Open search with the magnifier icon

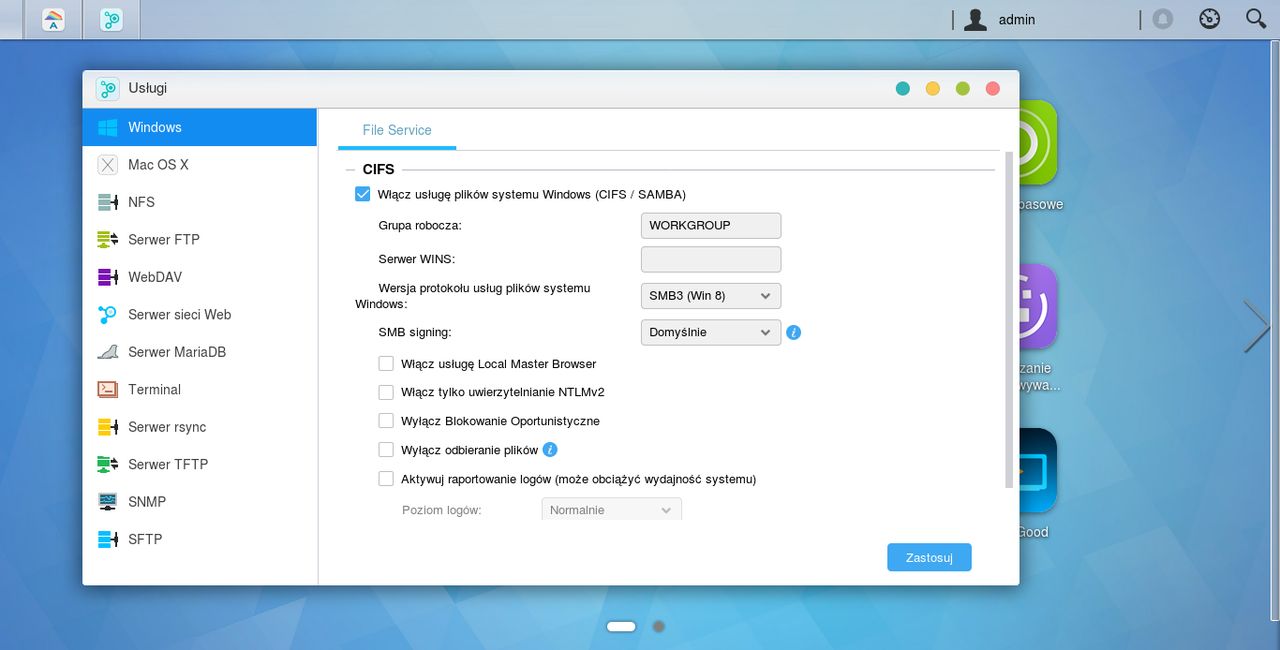1256,18
